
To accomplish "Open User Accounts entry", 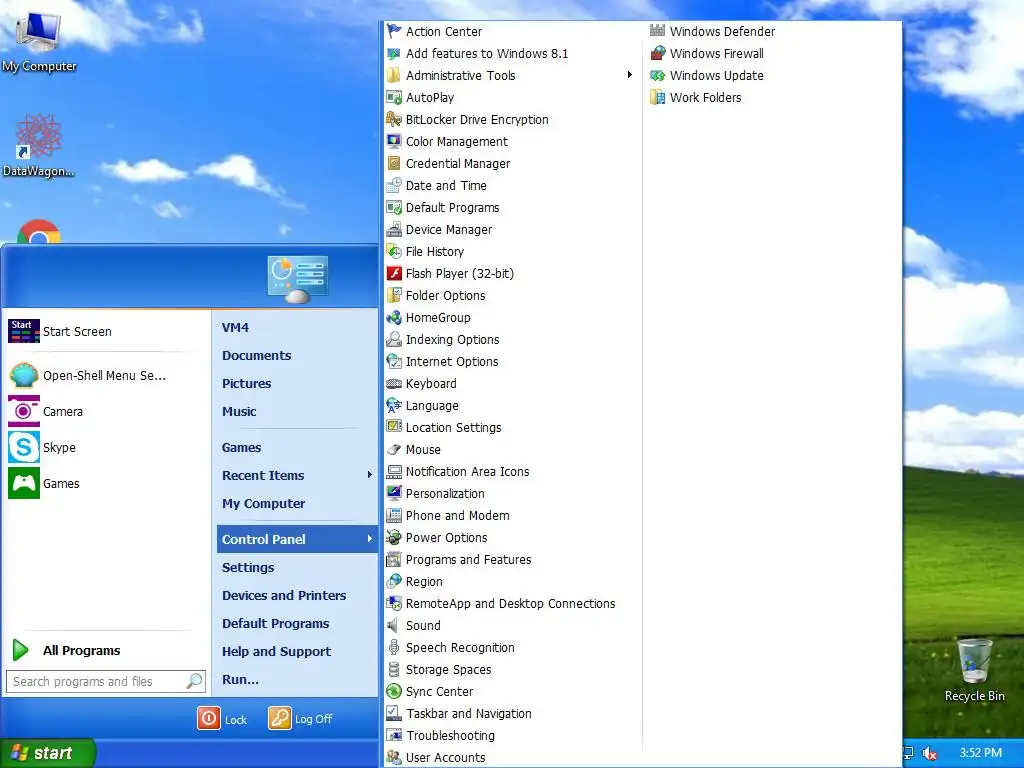I will point(445,758).
